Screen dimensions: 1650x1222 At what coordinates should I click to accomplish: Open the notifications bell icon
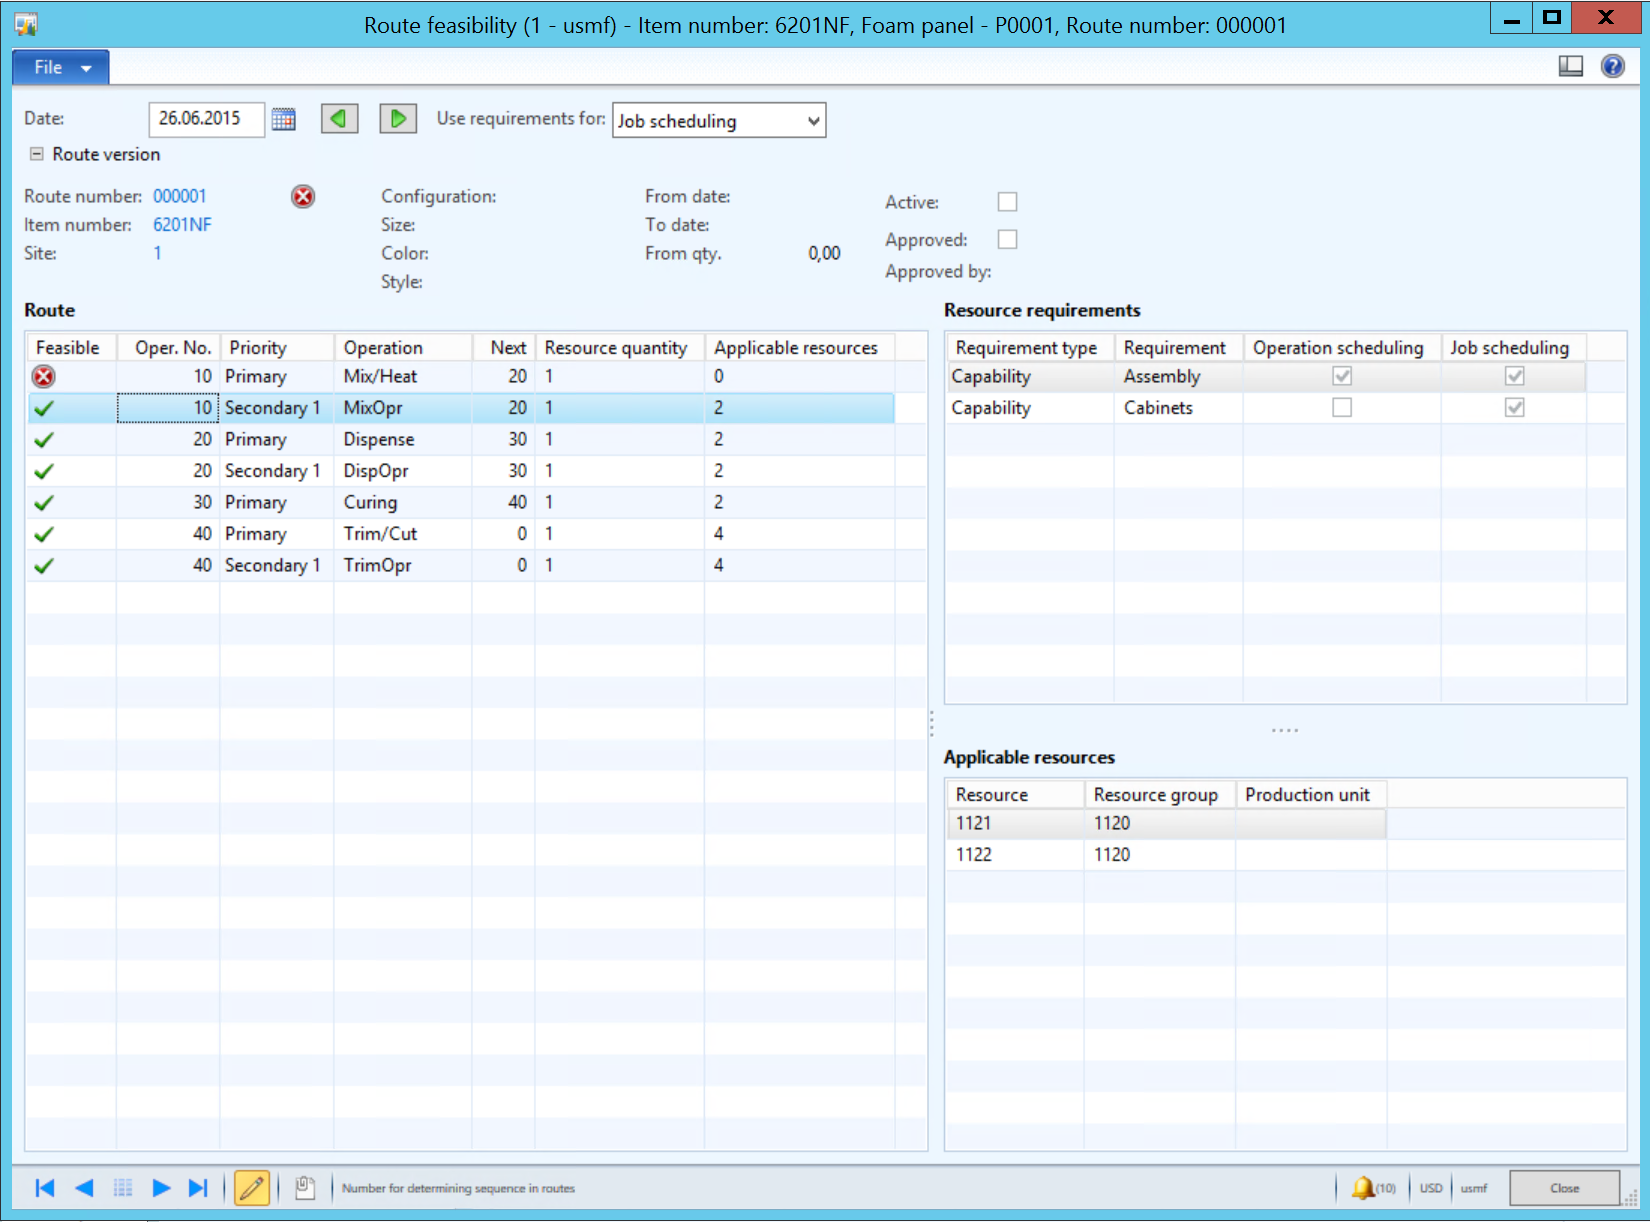click(x=1362, y=1188)
